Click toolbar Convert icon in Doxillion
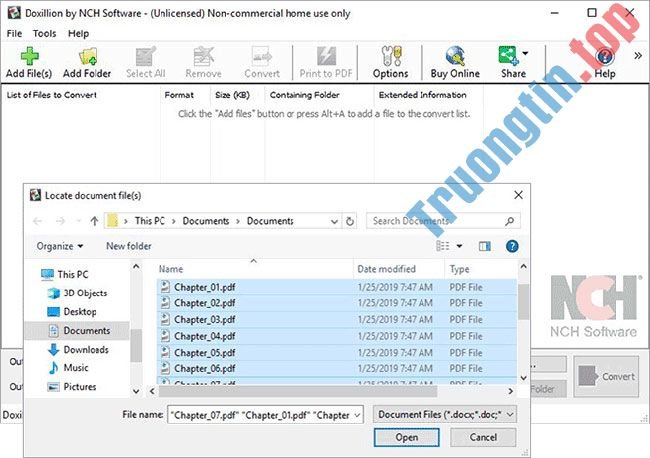This screenshot has width=650, height=458. pos(262,62)
